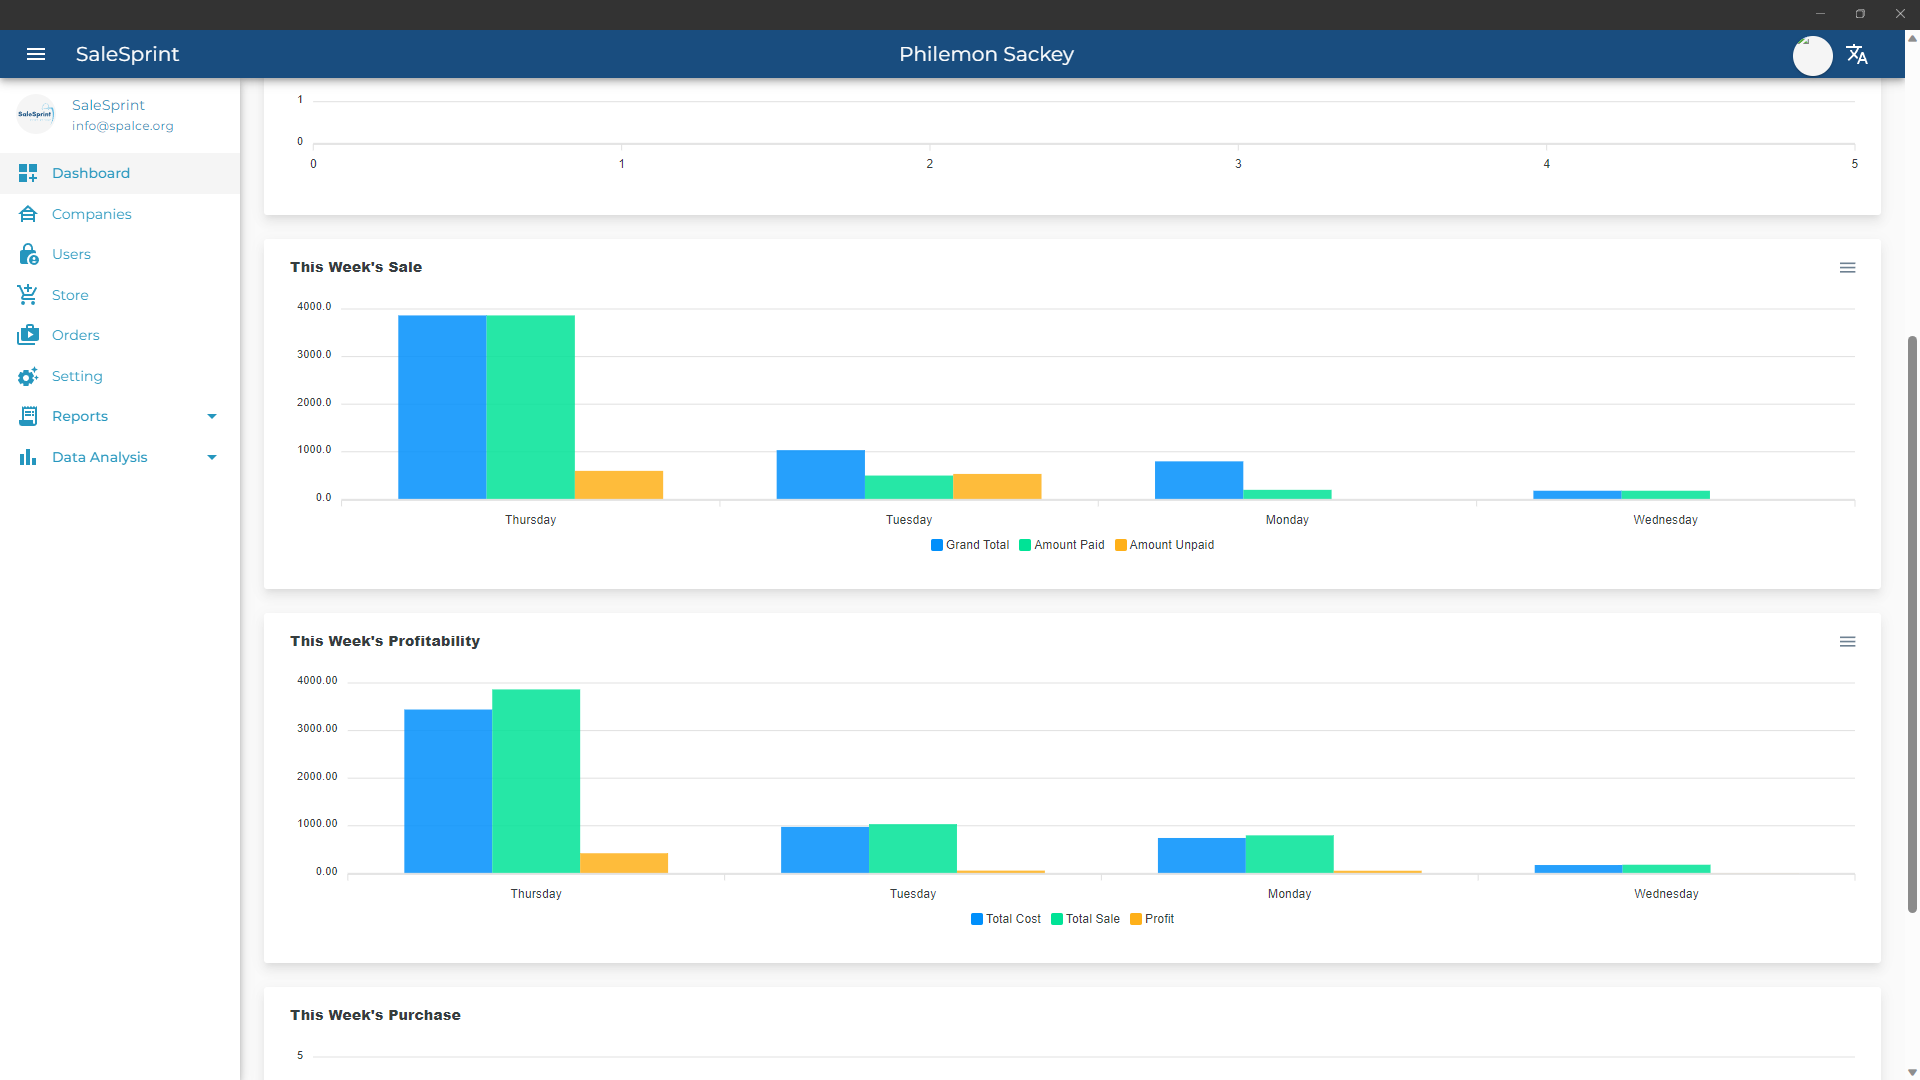
Task: Click the Store cart icon
Action: coord(28,295)
